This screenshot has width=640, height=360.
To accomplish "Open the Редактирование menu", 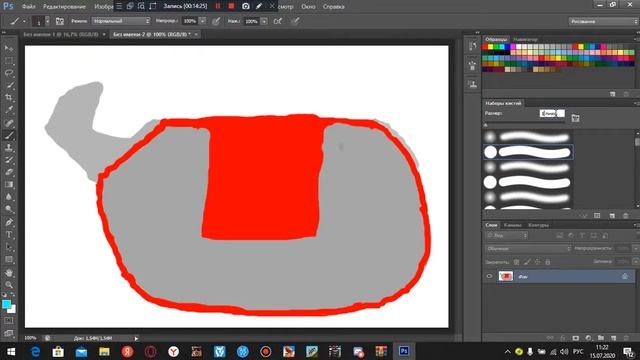I will (64, 7).
